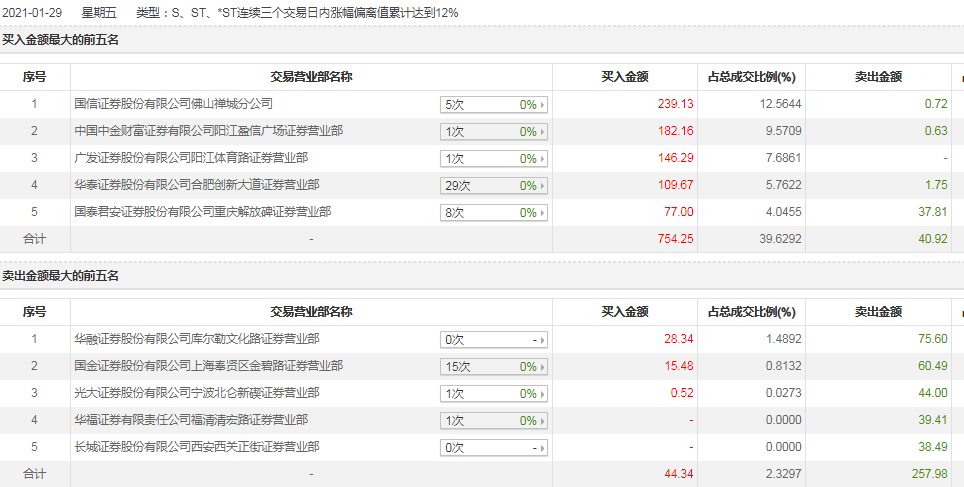Open 华融证券库尔勒文化路证券营业部 link

point(197,339)
